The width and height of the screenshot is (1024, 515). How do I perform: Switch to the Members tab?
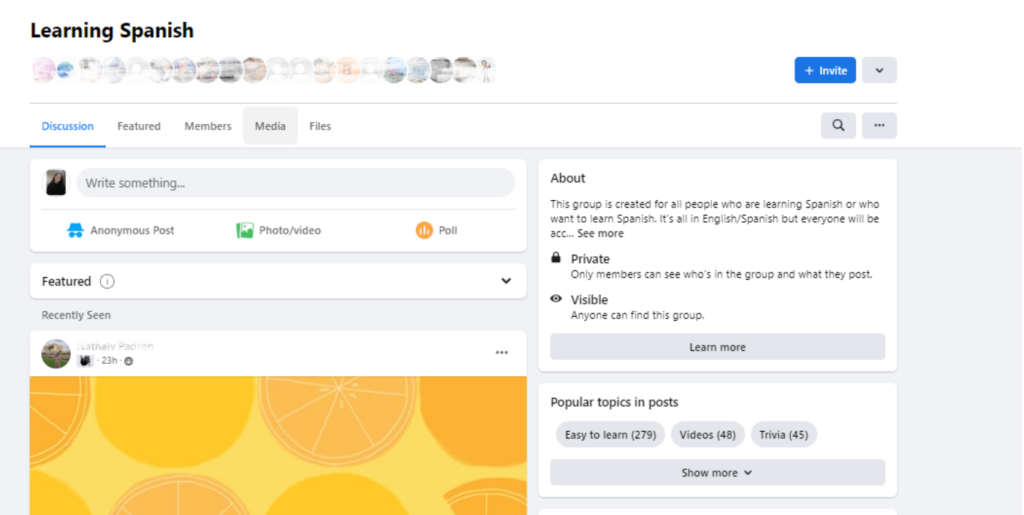pyautogui.click(x=208, y=126)
